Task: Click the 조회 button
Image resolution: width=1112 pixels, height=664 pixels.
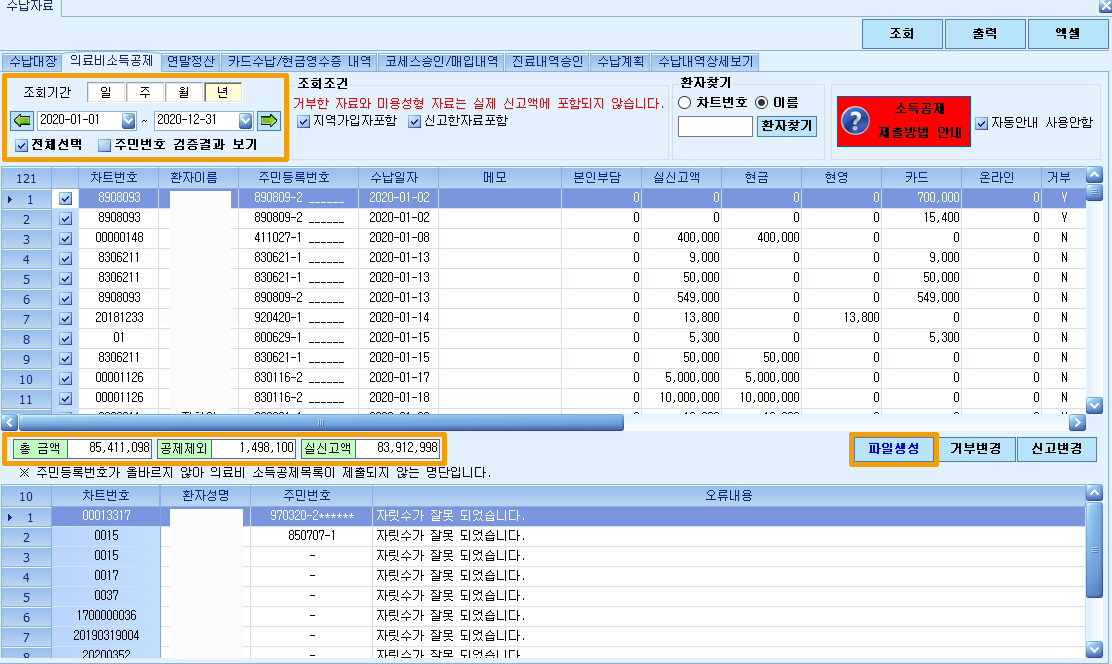Action: click(902, 33)
